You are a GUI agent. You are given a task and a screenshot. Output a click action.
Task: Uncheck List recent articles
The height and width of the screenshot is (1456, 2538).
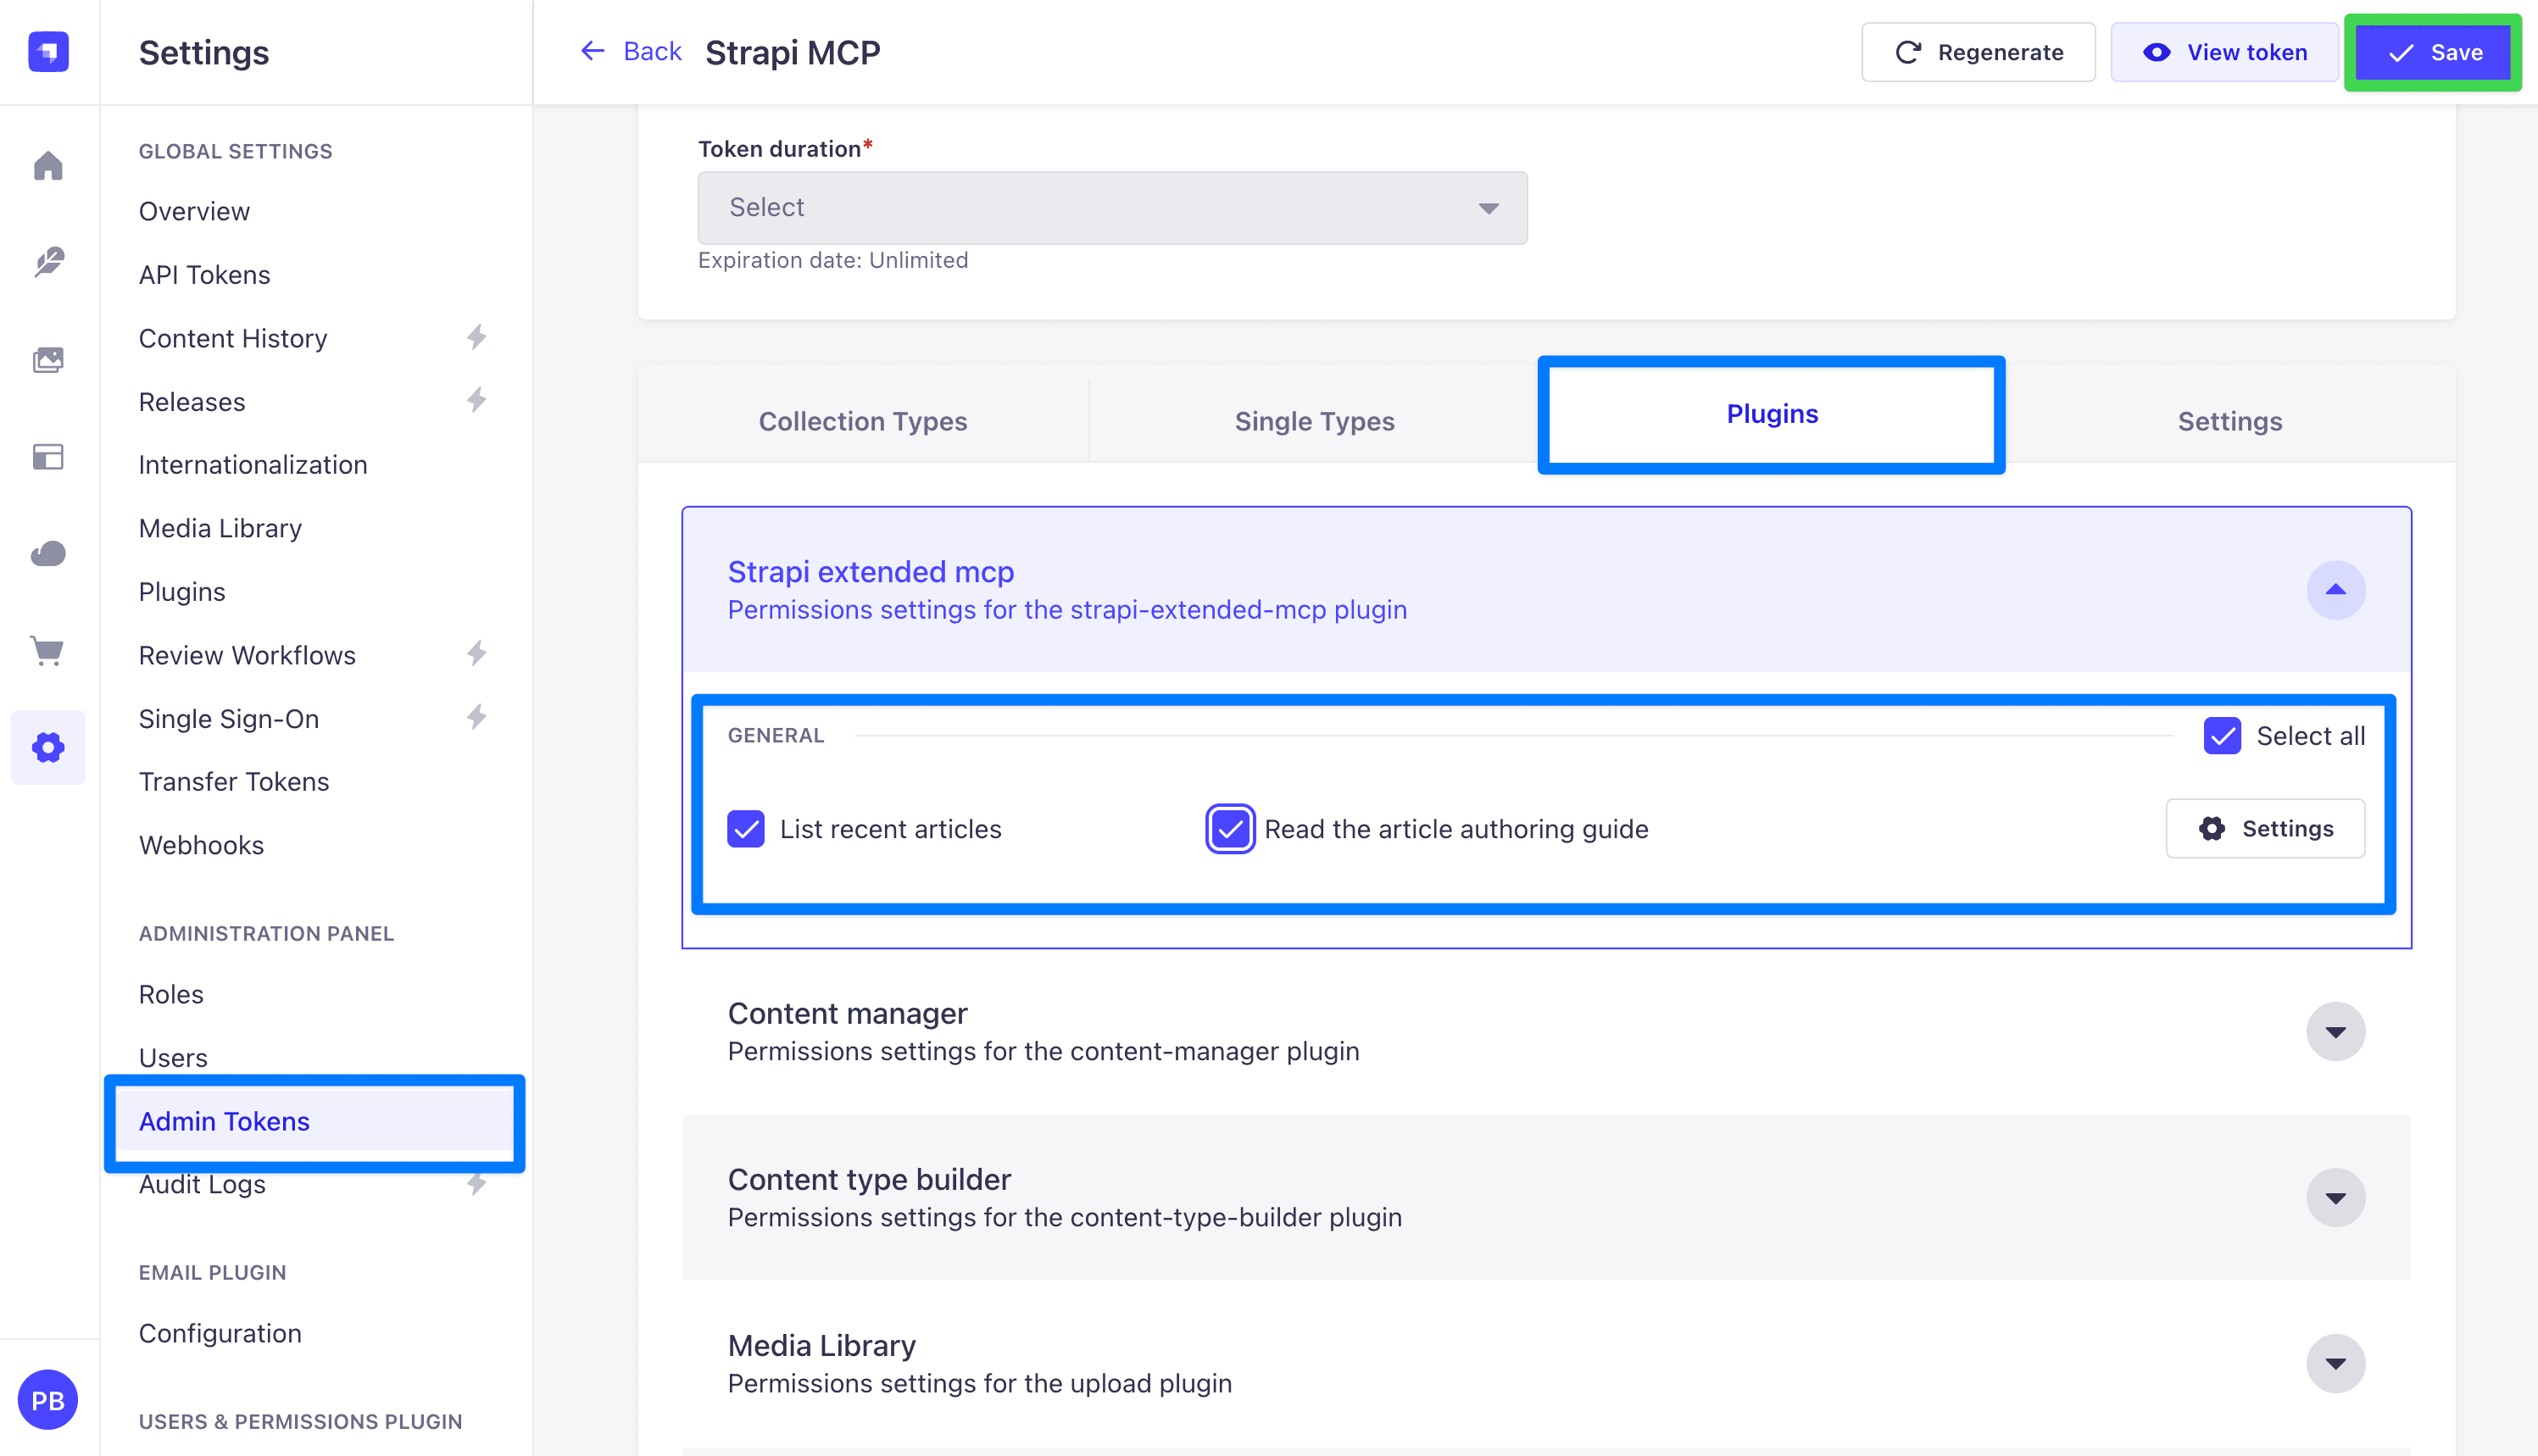pos(746,829)
